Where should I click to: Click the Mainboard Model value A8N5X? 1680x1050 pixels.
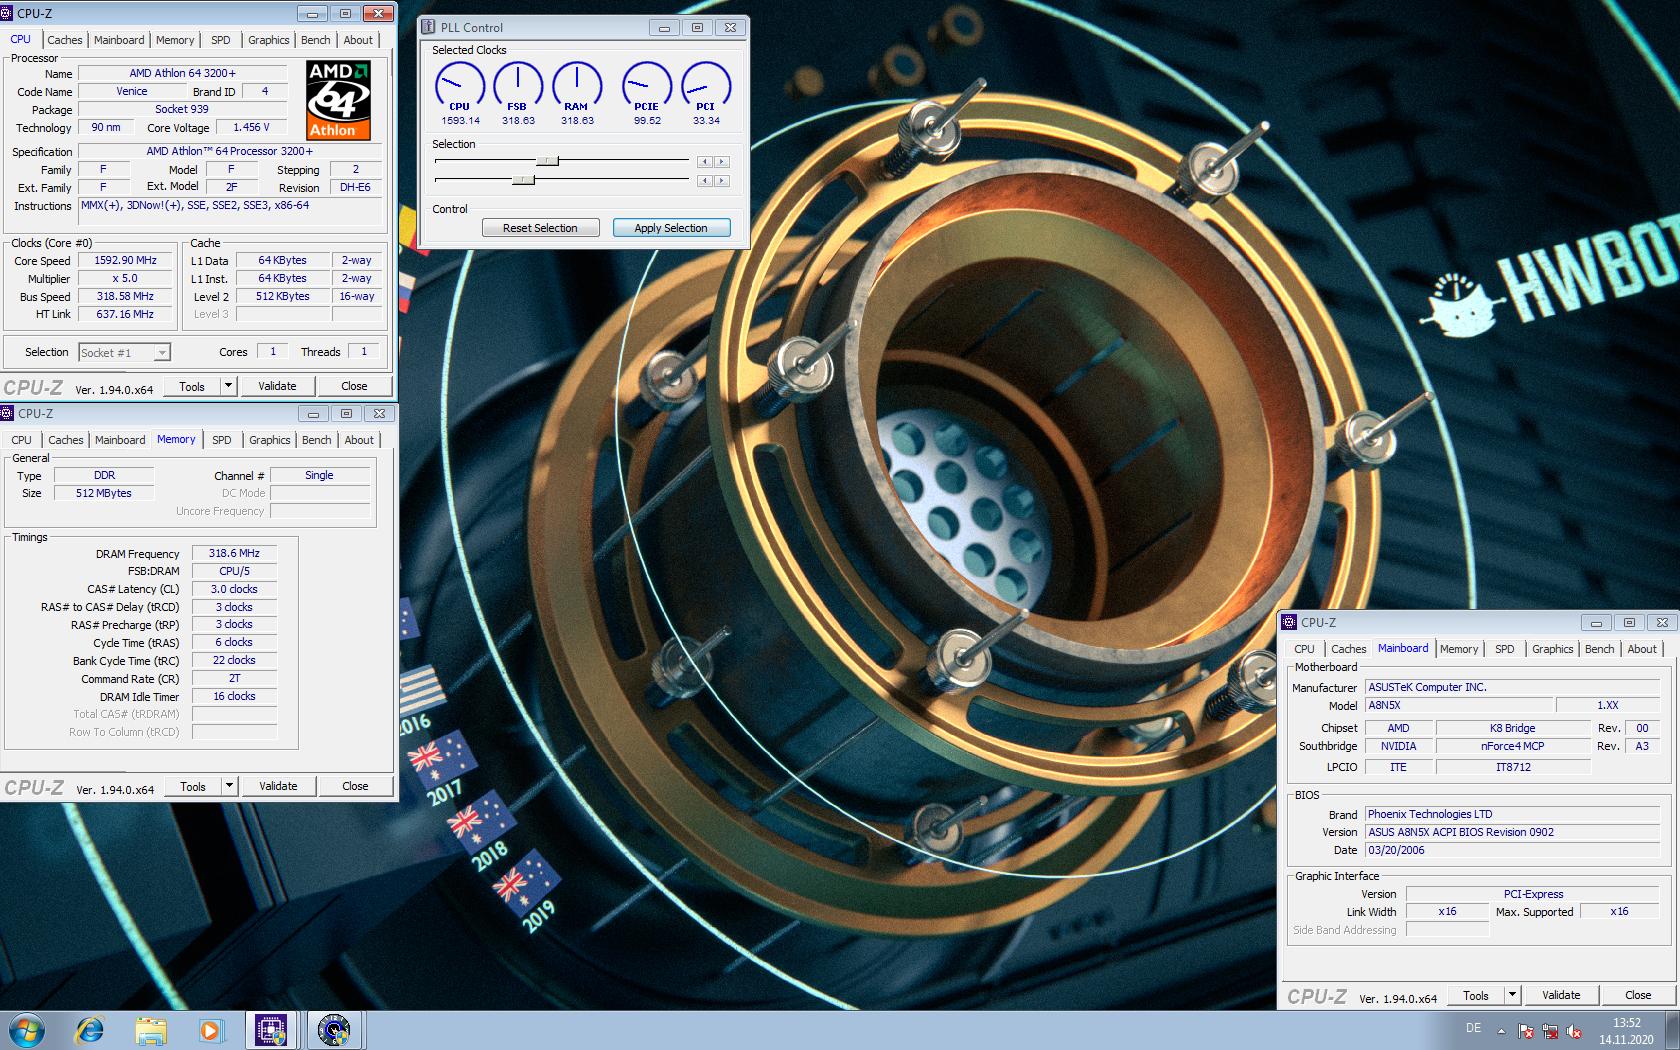[1458, 705]
